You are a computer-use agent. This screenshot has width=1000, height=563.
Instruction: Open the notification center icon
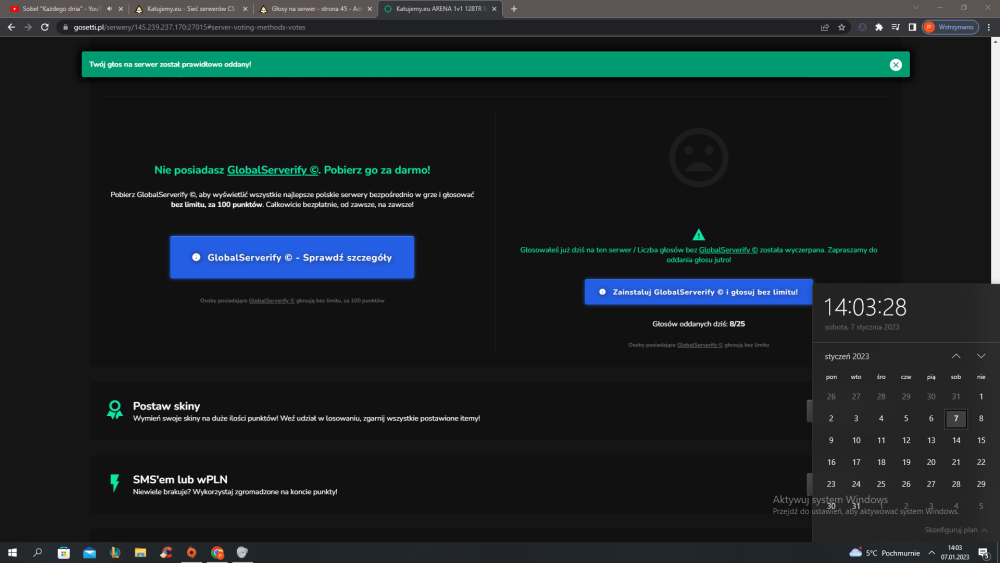coord(984,553)
